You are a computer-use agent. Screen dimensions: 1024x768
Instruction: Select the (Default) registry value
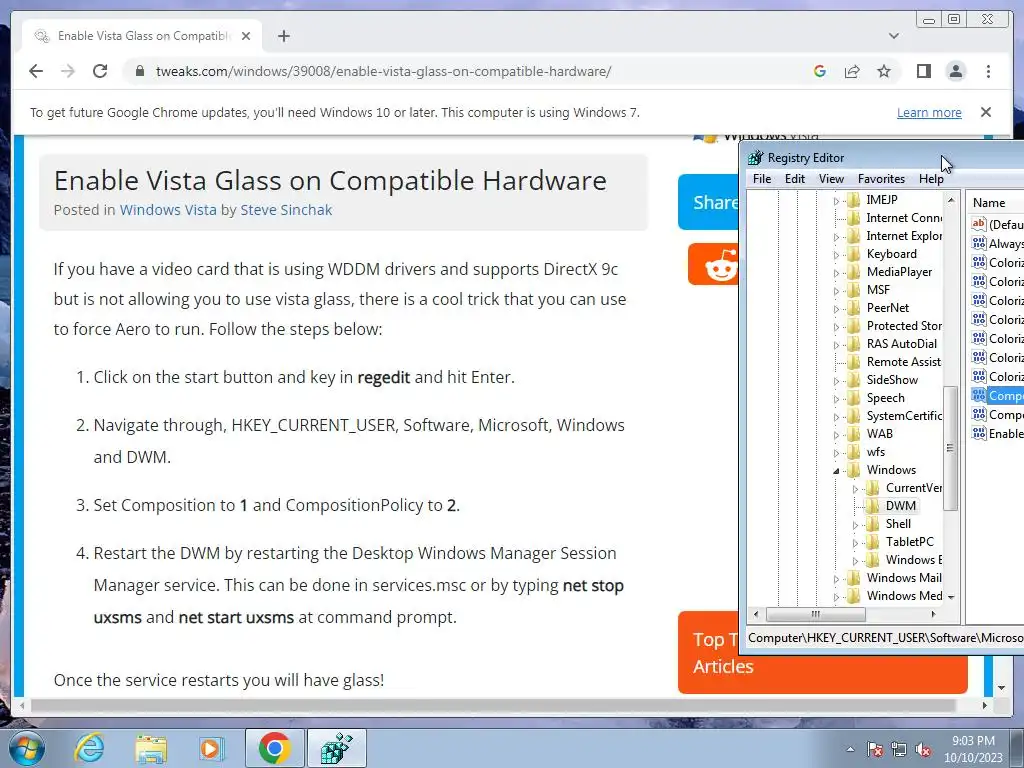[x=997, y=224]
